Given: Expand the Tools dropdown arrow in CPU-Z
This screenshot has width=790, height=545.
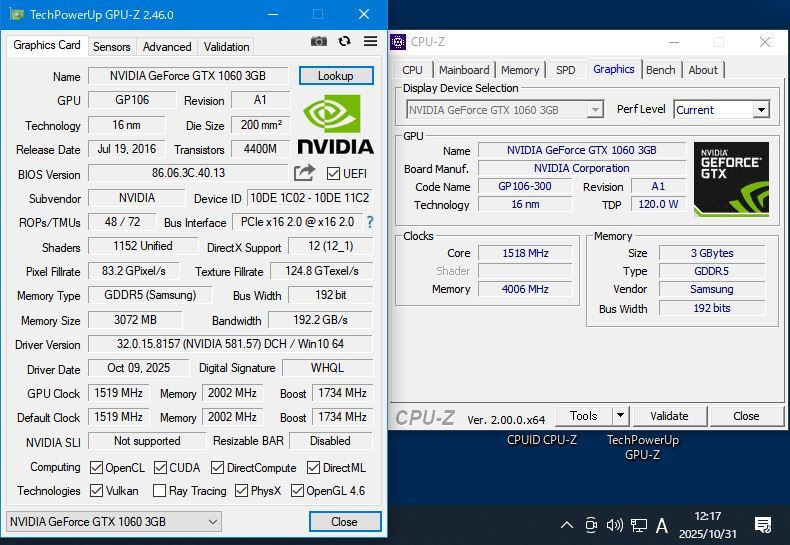Looking at the screenshot, I should pyautogui.click(x=621, y=416).
